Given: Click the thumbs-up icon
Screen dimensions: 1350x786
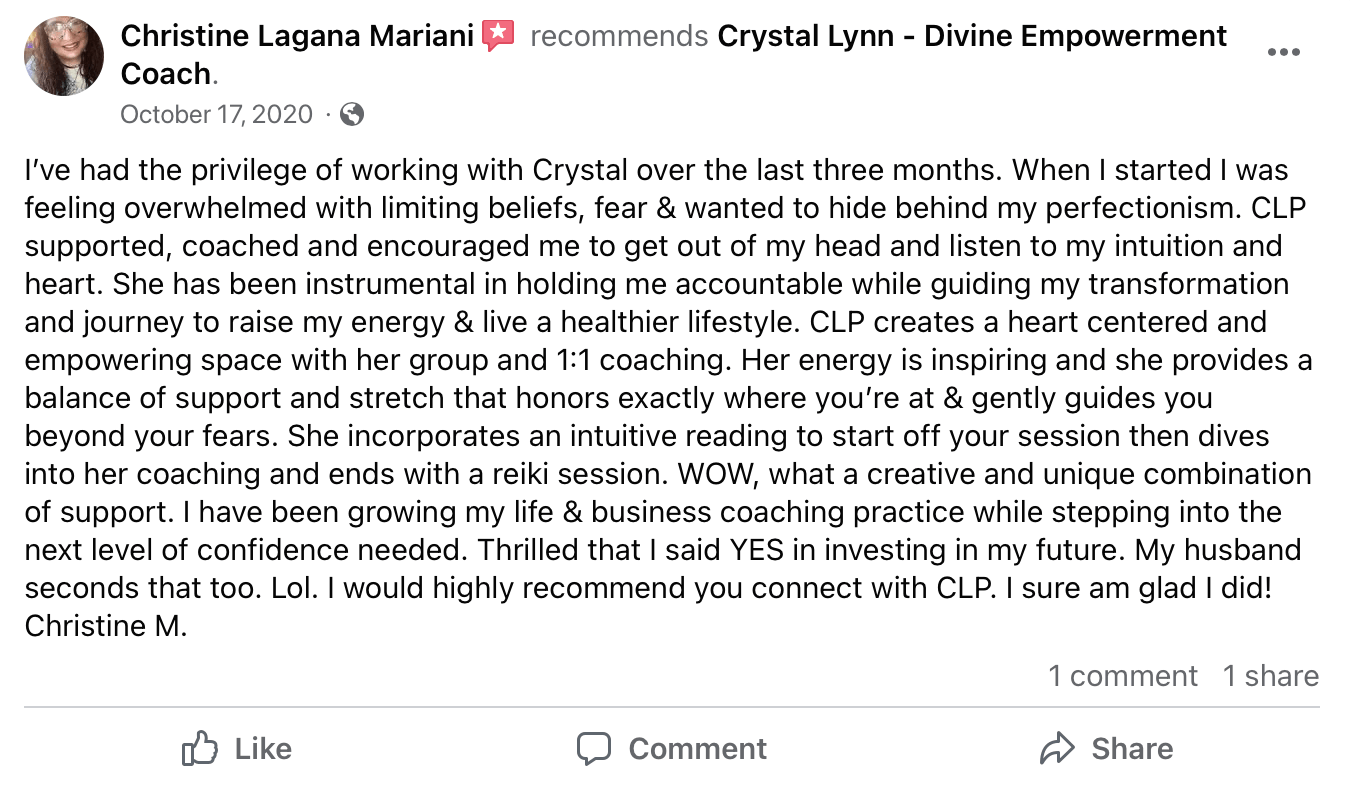Looking at the screenshot, I should pos(200,748).
